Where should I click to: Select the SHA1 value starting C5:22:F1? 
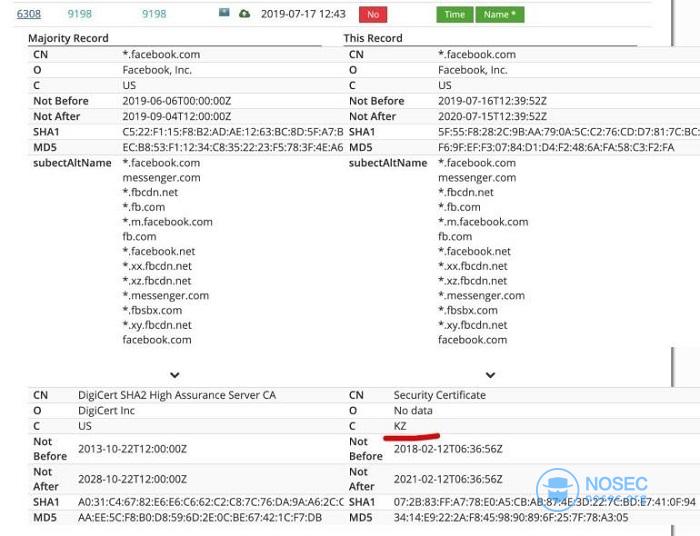[x=233, y=132]
